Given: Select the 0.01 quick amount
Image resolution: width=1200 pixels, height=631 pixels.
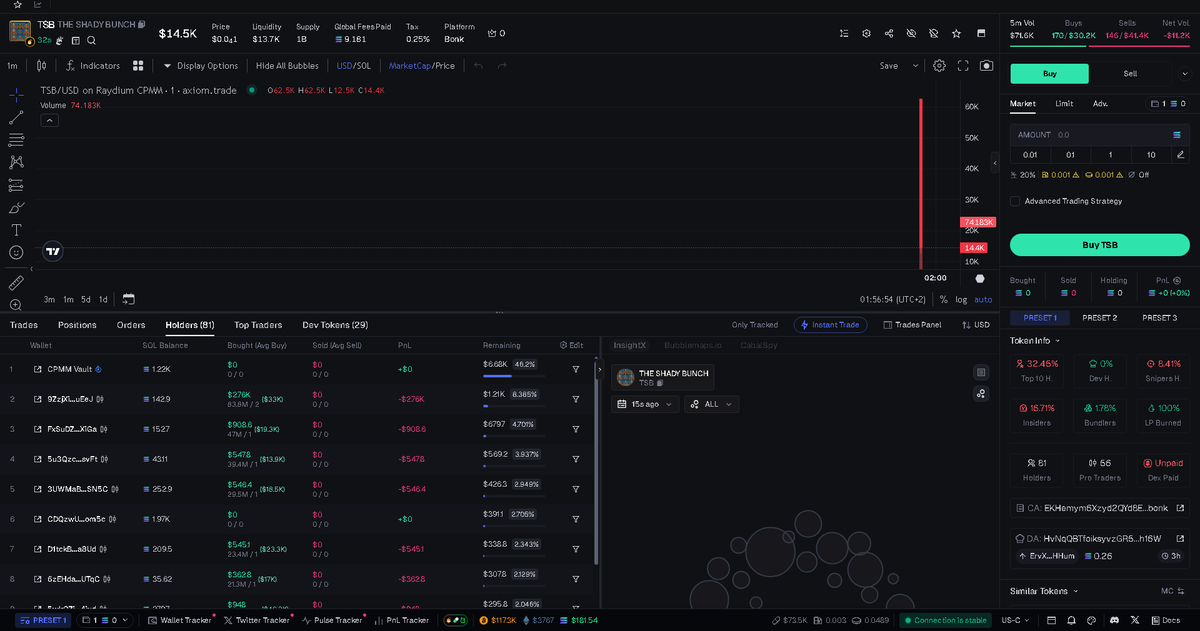Looking at the screenshot, I should 1030,155.
